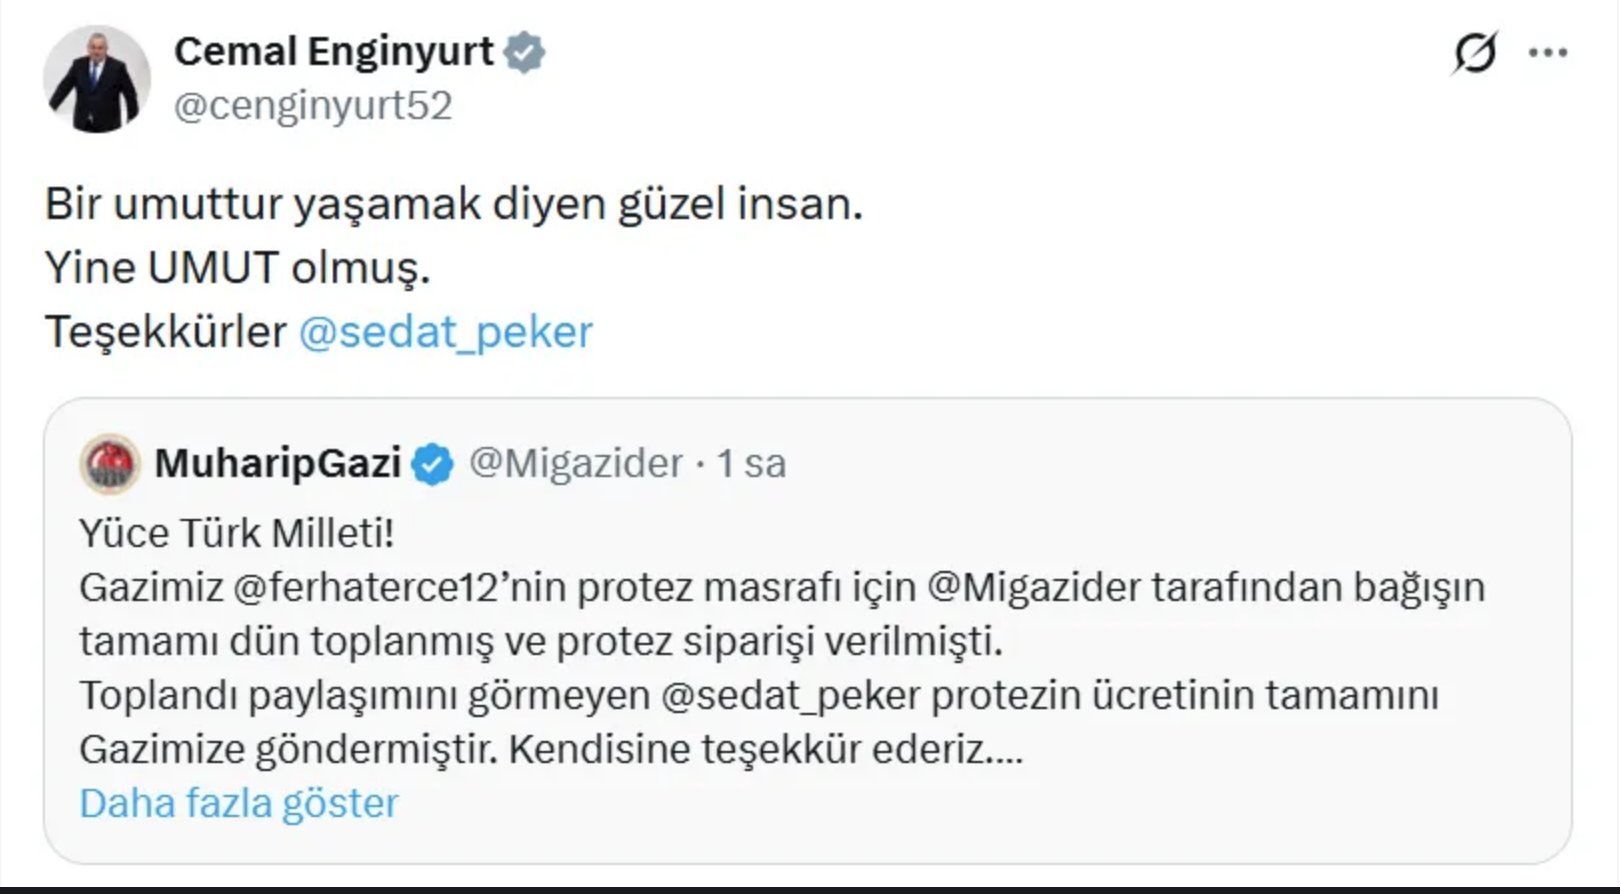Click Cemal Enginyurt's profile avatar

[x=97, y=79]
